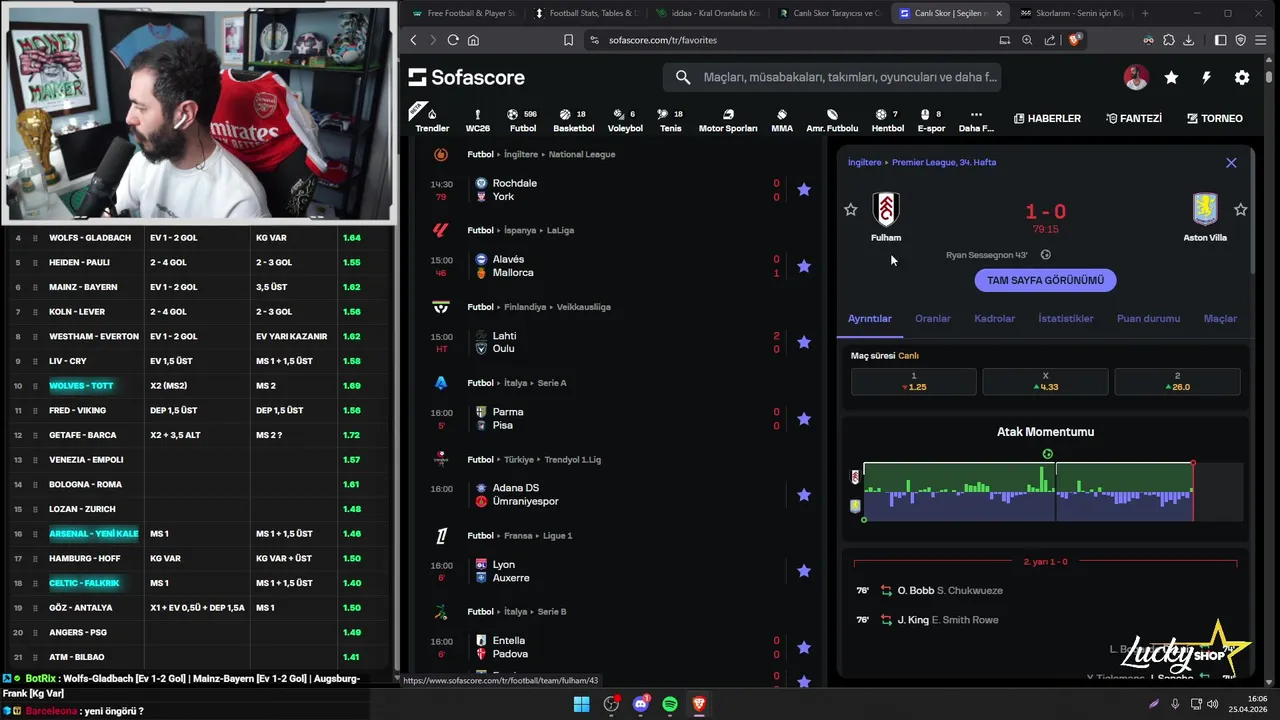
Task: Open Windows Start menu
Action: coord(581,704)
